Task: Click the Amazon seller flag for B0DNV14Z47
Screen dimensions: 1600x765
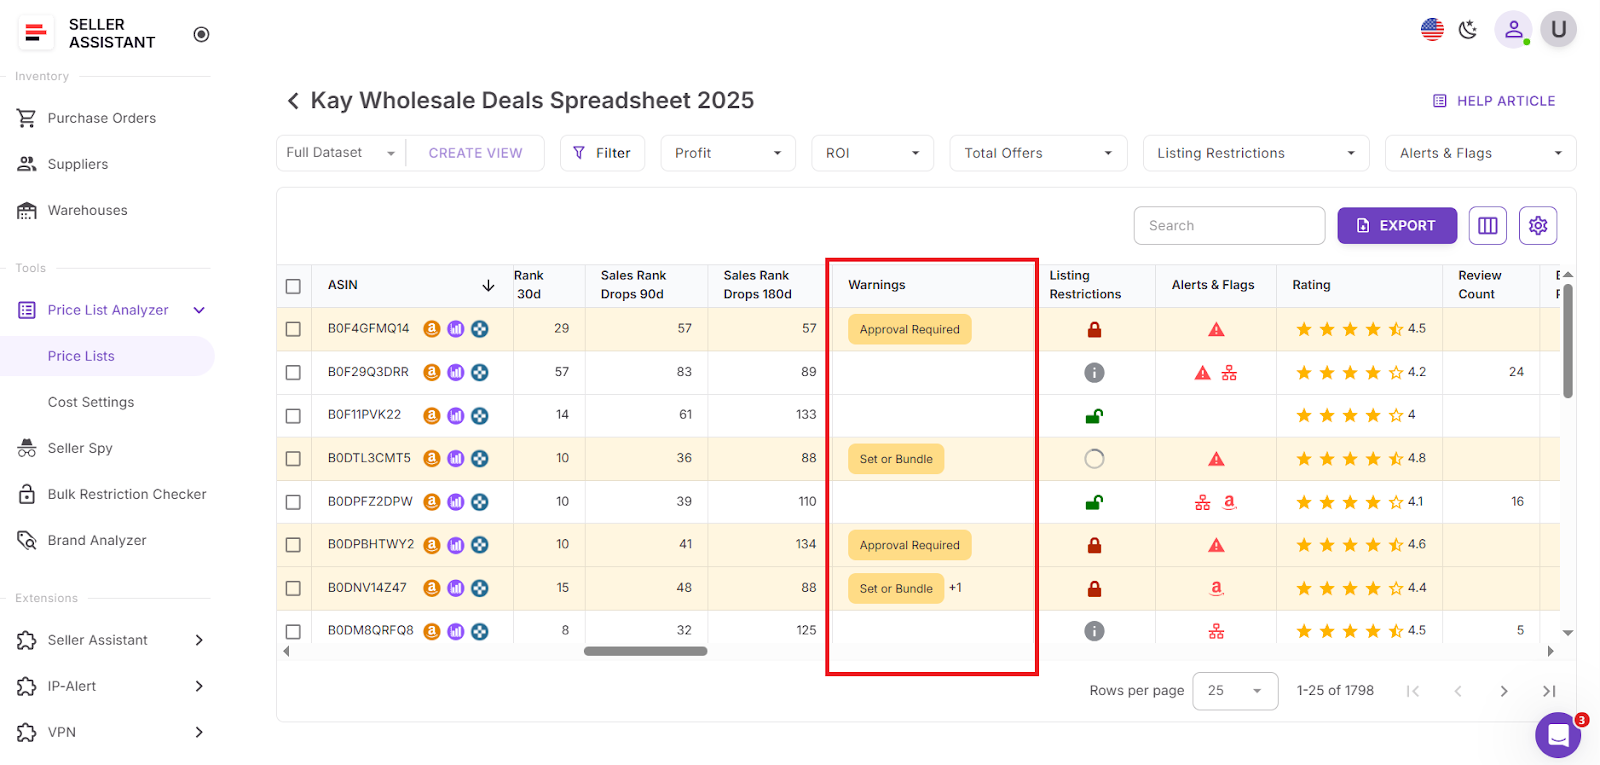Action: tap(1216, 589)
